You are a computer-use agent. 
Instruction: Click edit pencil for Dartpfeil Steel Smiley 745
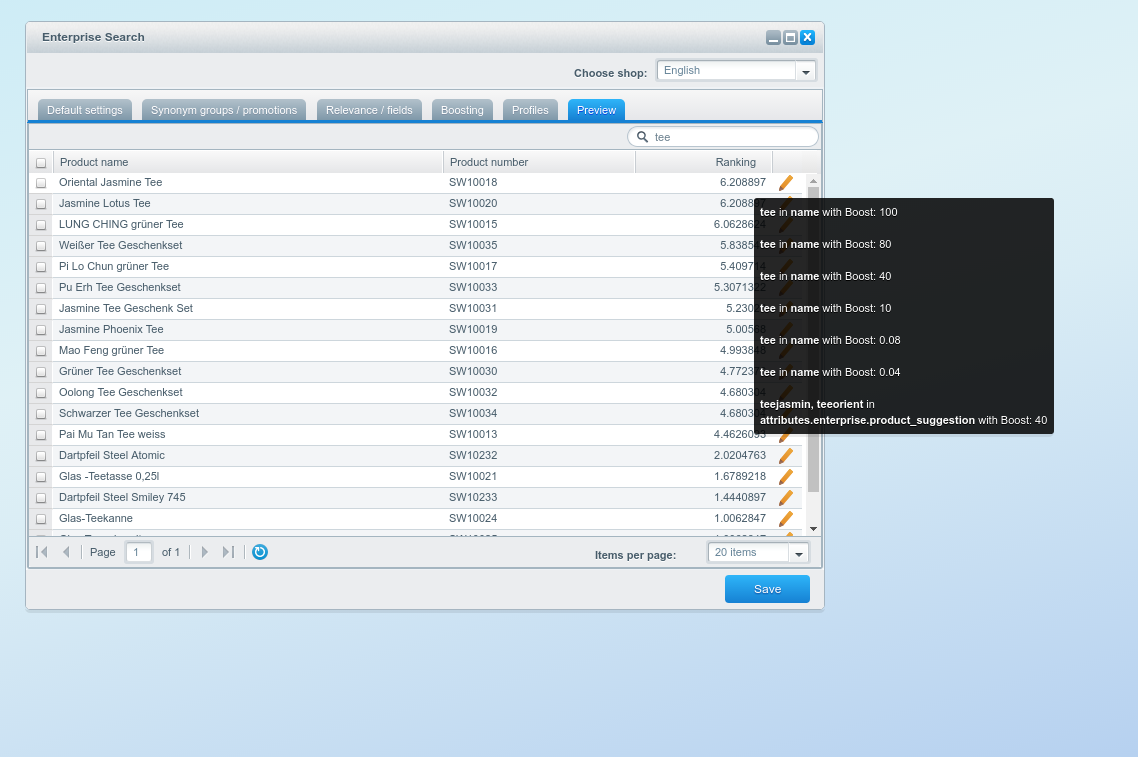click(786, 498)
